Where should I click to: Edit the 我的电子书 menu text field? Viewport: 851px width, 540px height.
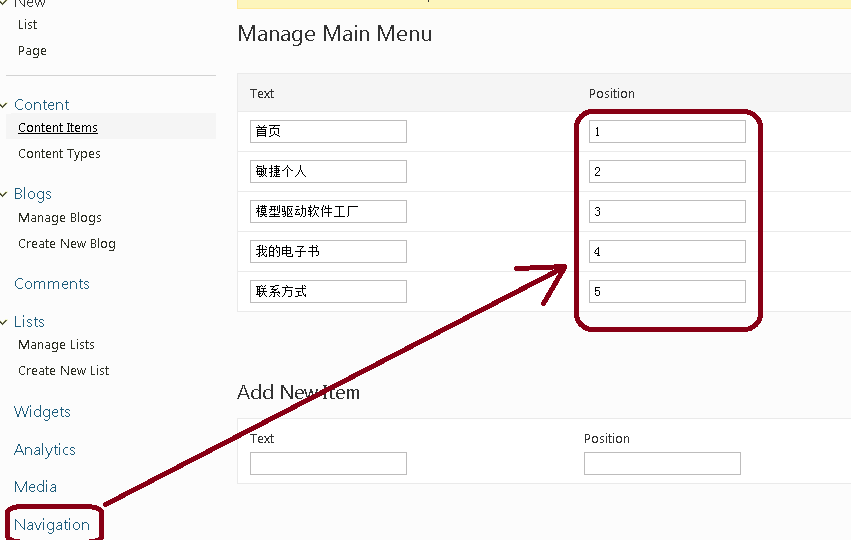tap(328, 251)
